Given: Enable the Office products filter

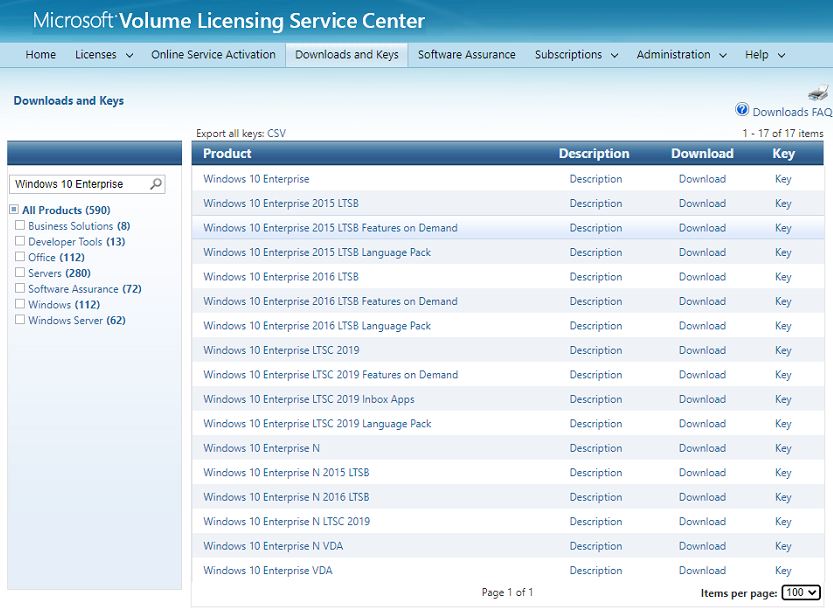Looking at the screenshot, I should 20,256.
